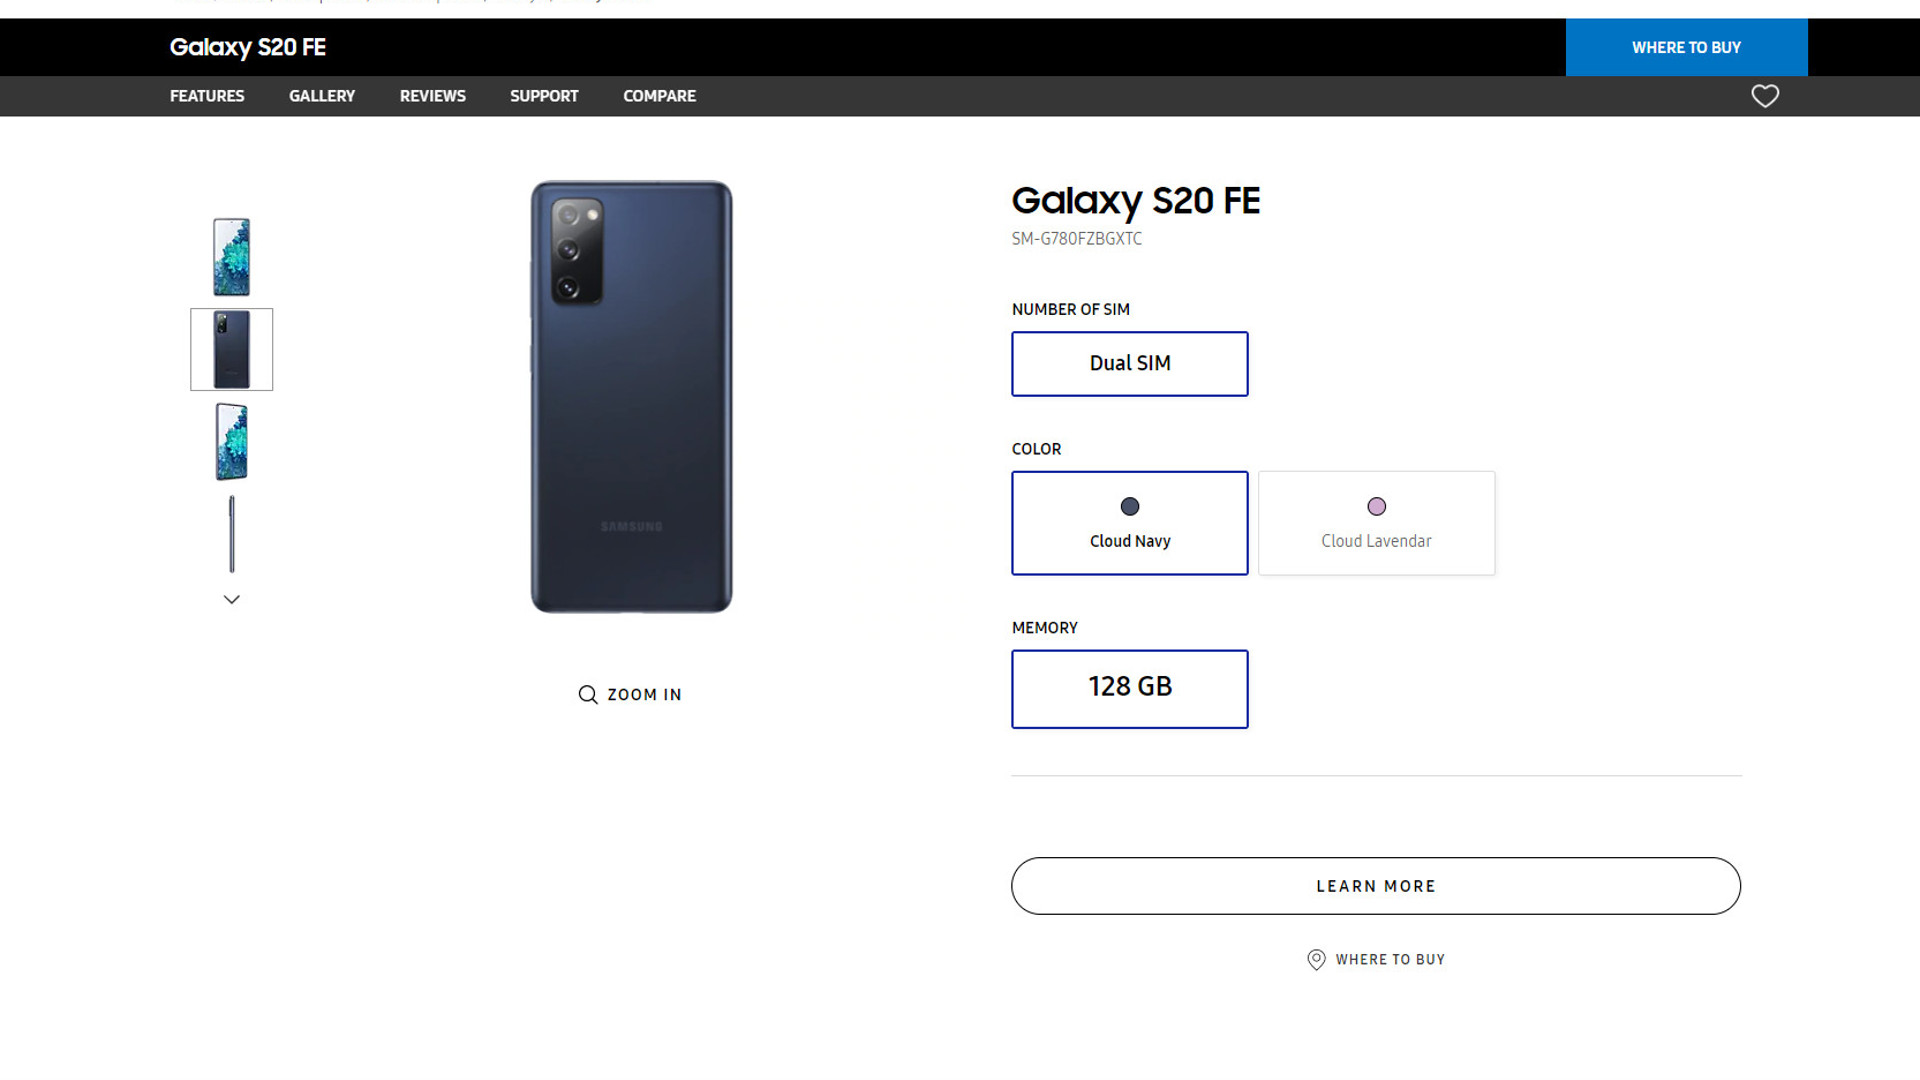Click the location pin WHERE TO BUY icon
This screenshot has width=1920, height=1080.
[x=1315, y=959]
